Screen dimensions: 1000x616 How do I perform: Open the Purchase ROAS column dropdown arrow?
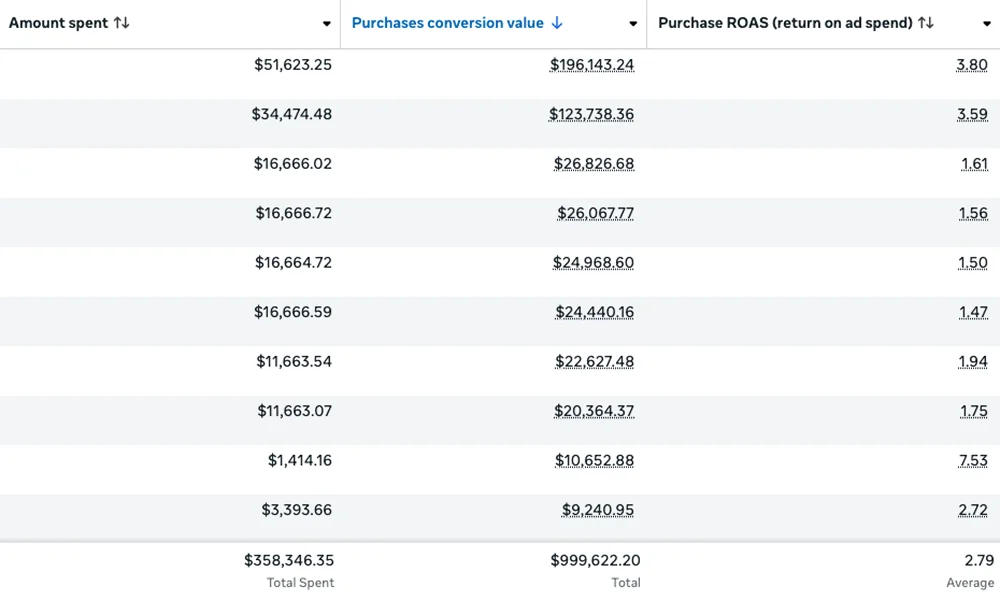coord(987,24)
